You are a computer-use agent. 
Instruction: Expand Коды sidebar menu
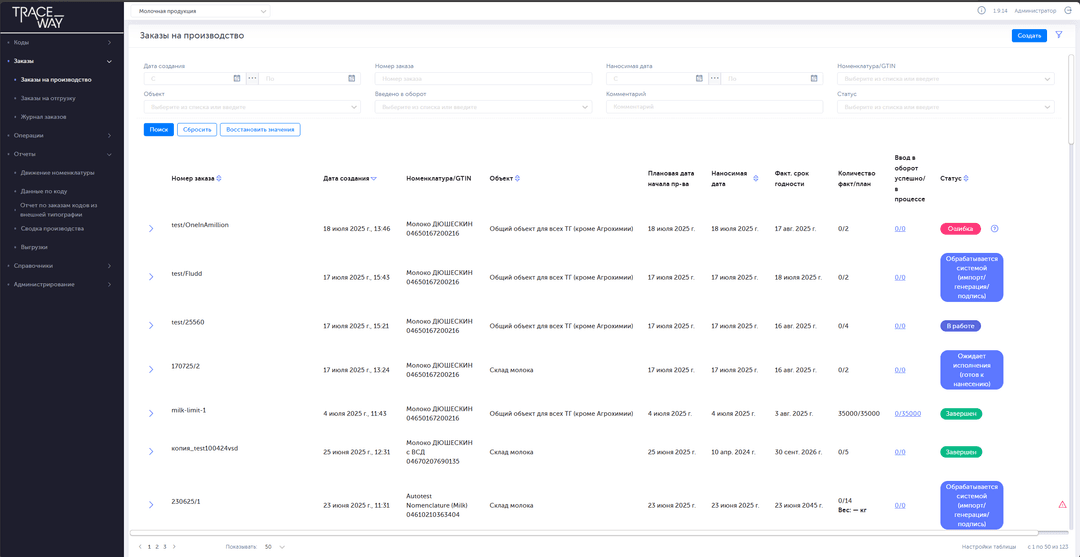click(x=62, y=43)
